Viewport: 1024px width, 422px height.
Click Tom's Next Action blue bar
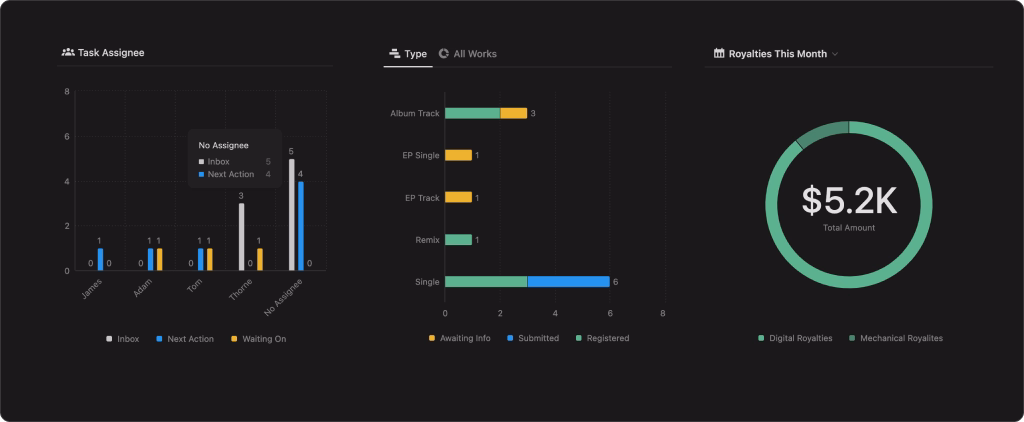pos(200,259)
